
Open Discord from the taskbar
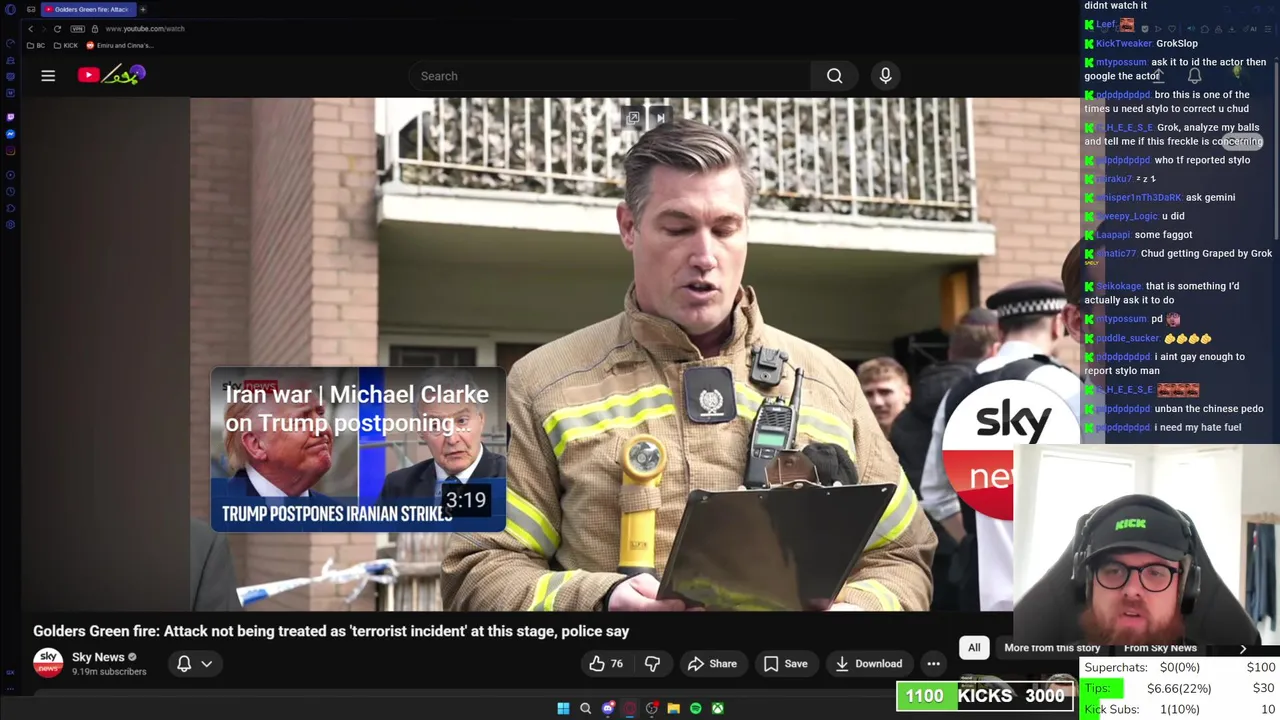coord(607,708)
